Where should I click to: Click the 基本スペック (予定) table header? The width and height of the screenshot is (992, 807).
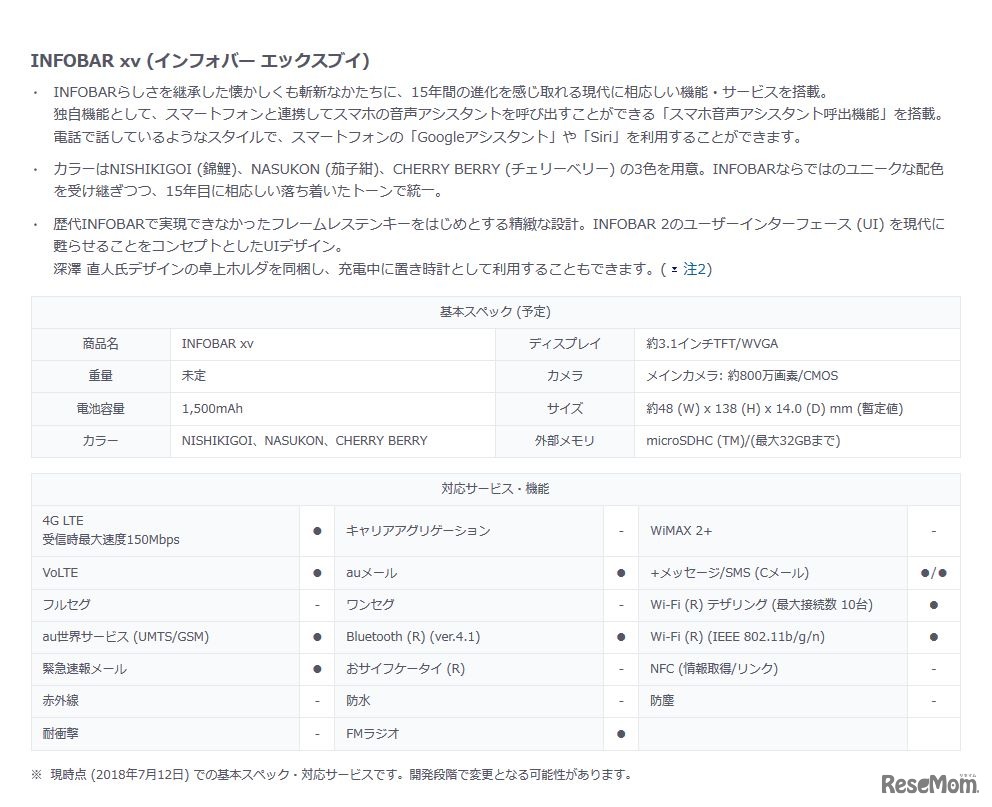pyautogui.click(x=495, y=312)
